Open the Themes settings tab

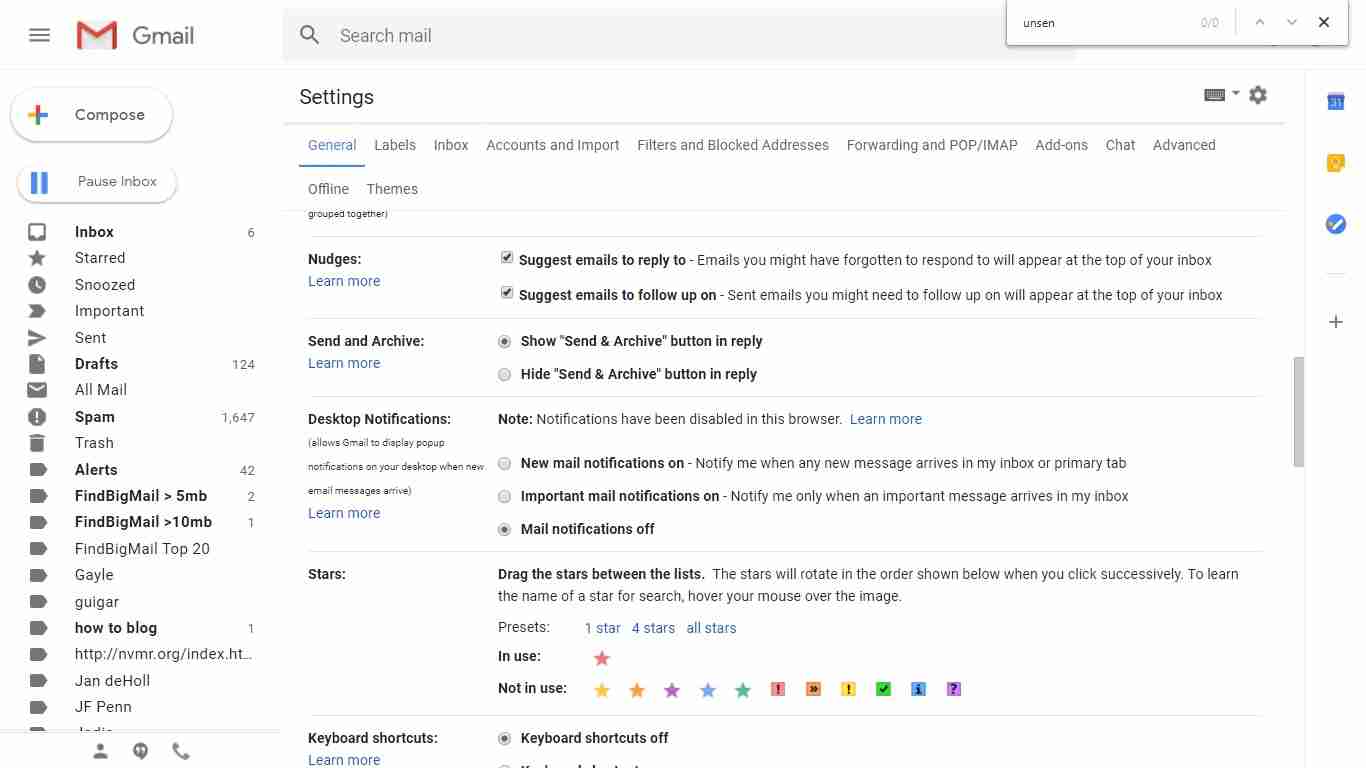click(x=392, y=189)
